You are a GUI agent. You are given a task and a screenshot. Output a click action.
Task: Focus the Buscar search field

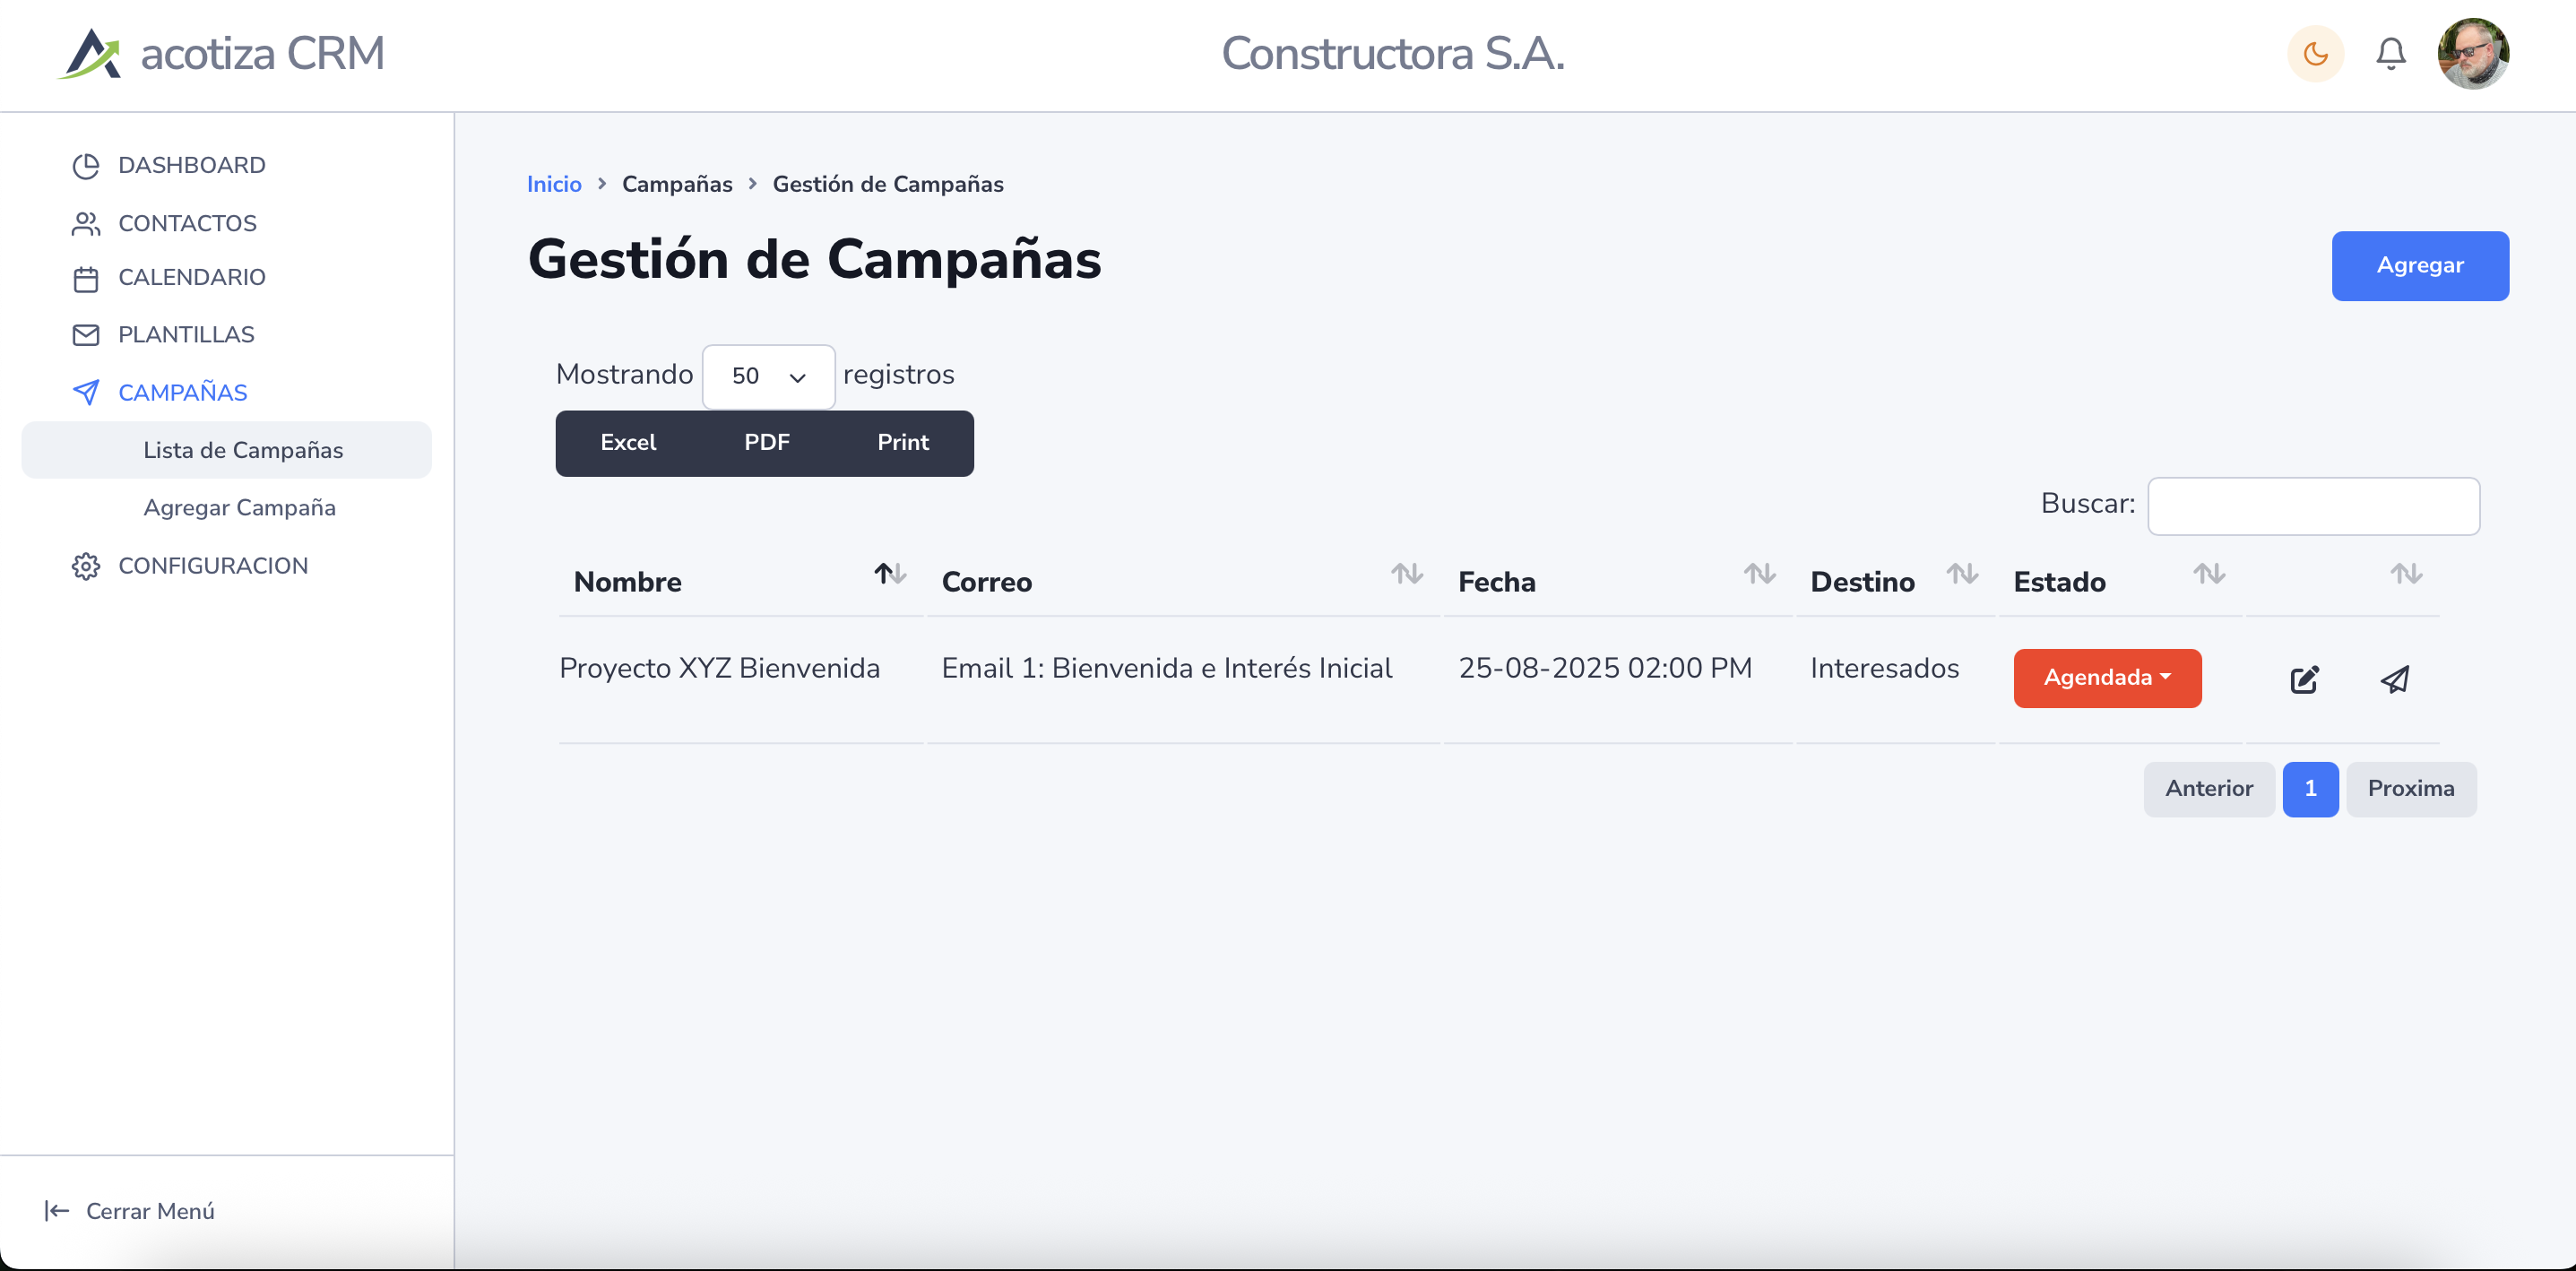tap(2313, 506)
